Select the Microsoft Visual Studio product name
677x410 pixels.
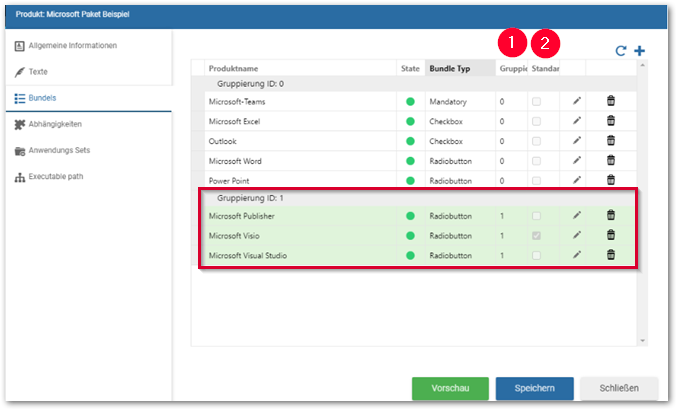pos(248,255)
